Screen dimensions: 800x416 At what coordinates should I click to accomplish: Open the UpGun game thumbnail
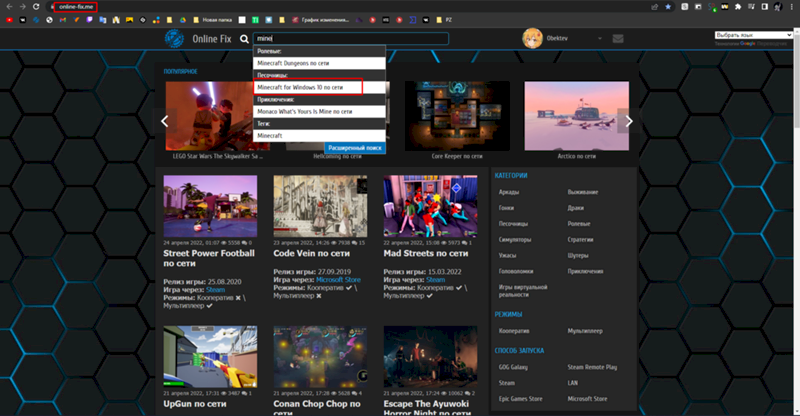click(x=210, y=357)
